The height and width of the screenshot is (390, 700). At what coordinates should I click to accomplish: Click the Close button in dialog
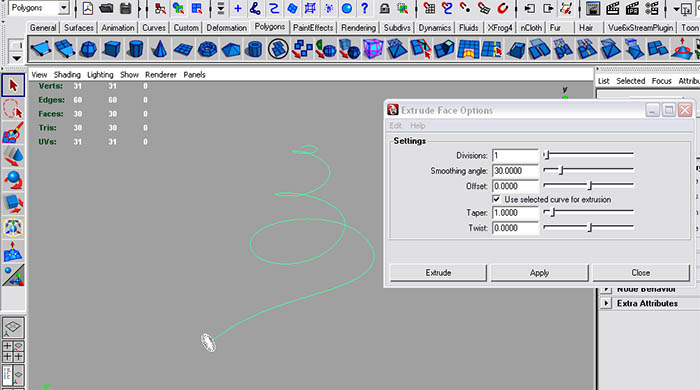tap(641, 273)
